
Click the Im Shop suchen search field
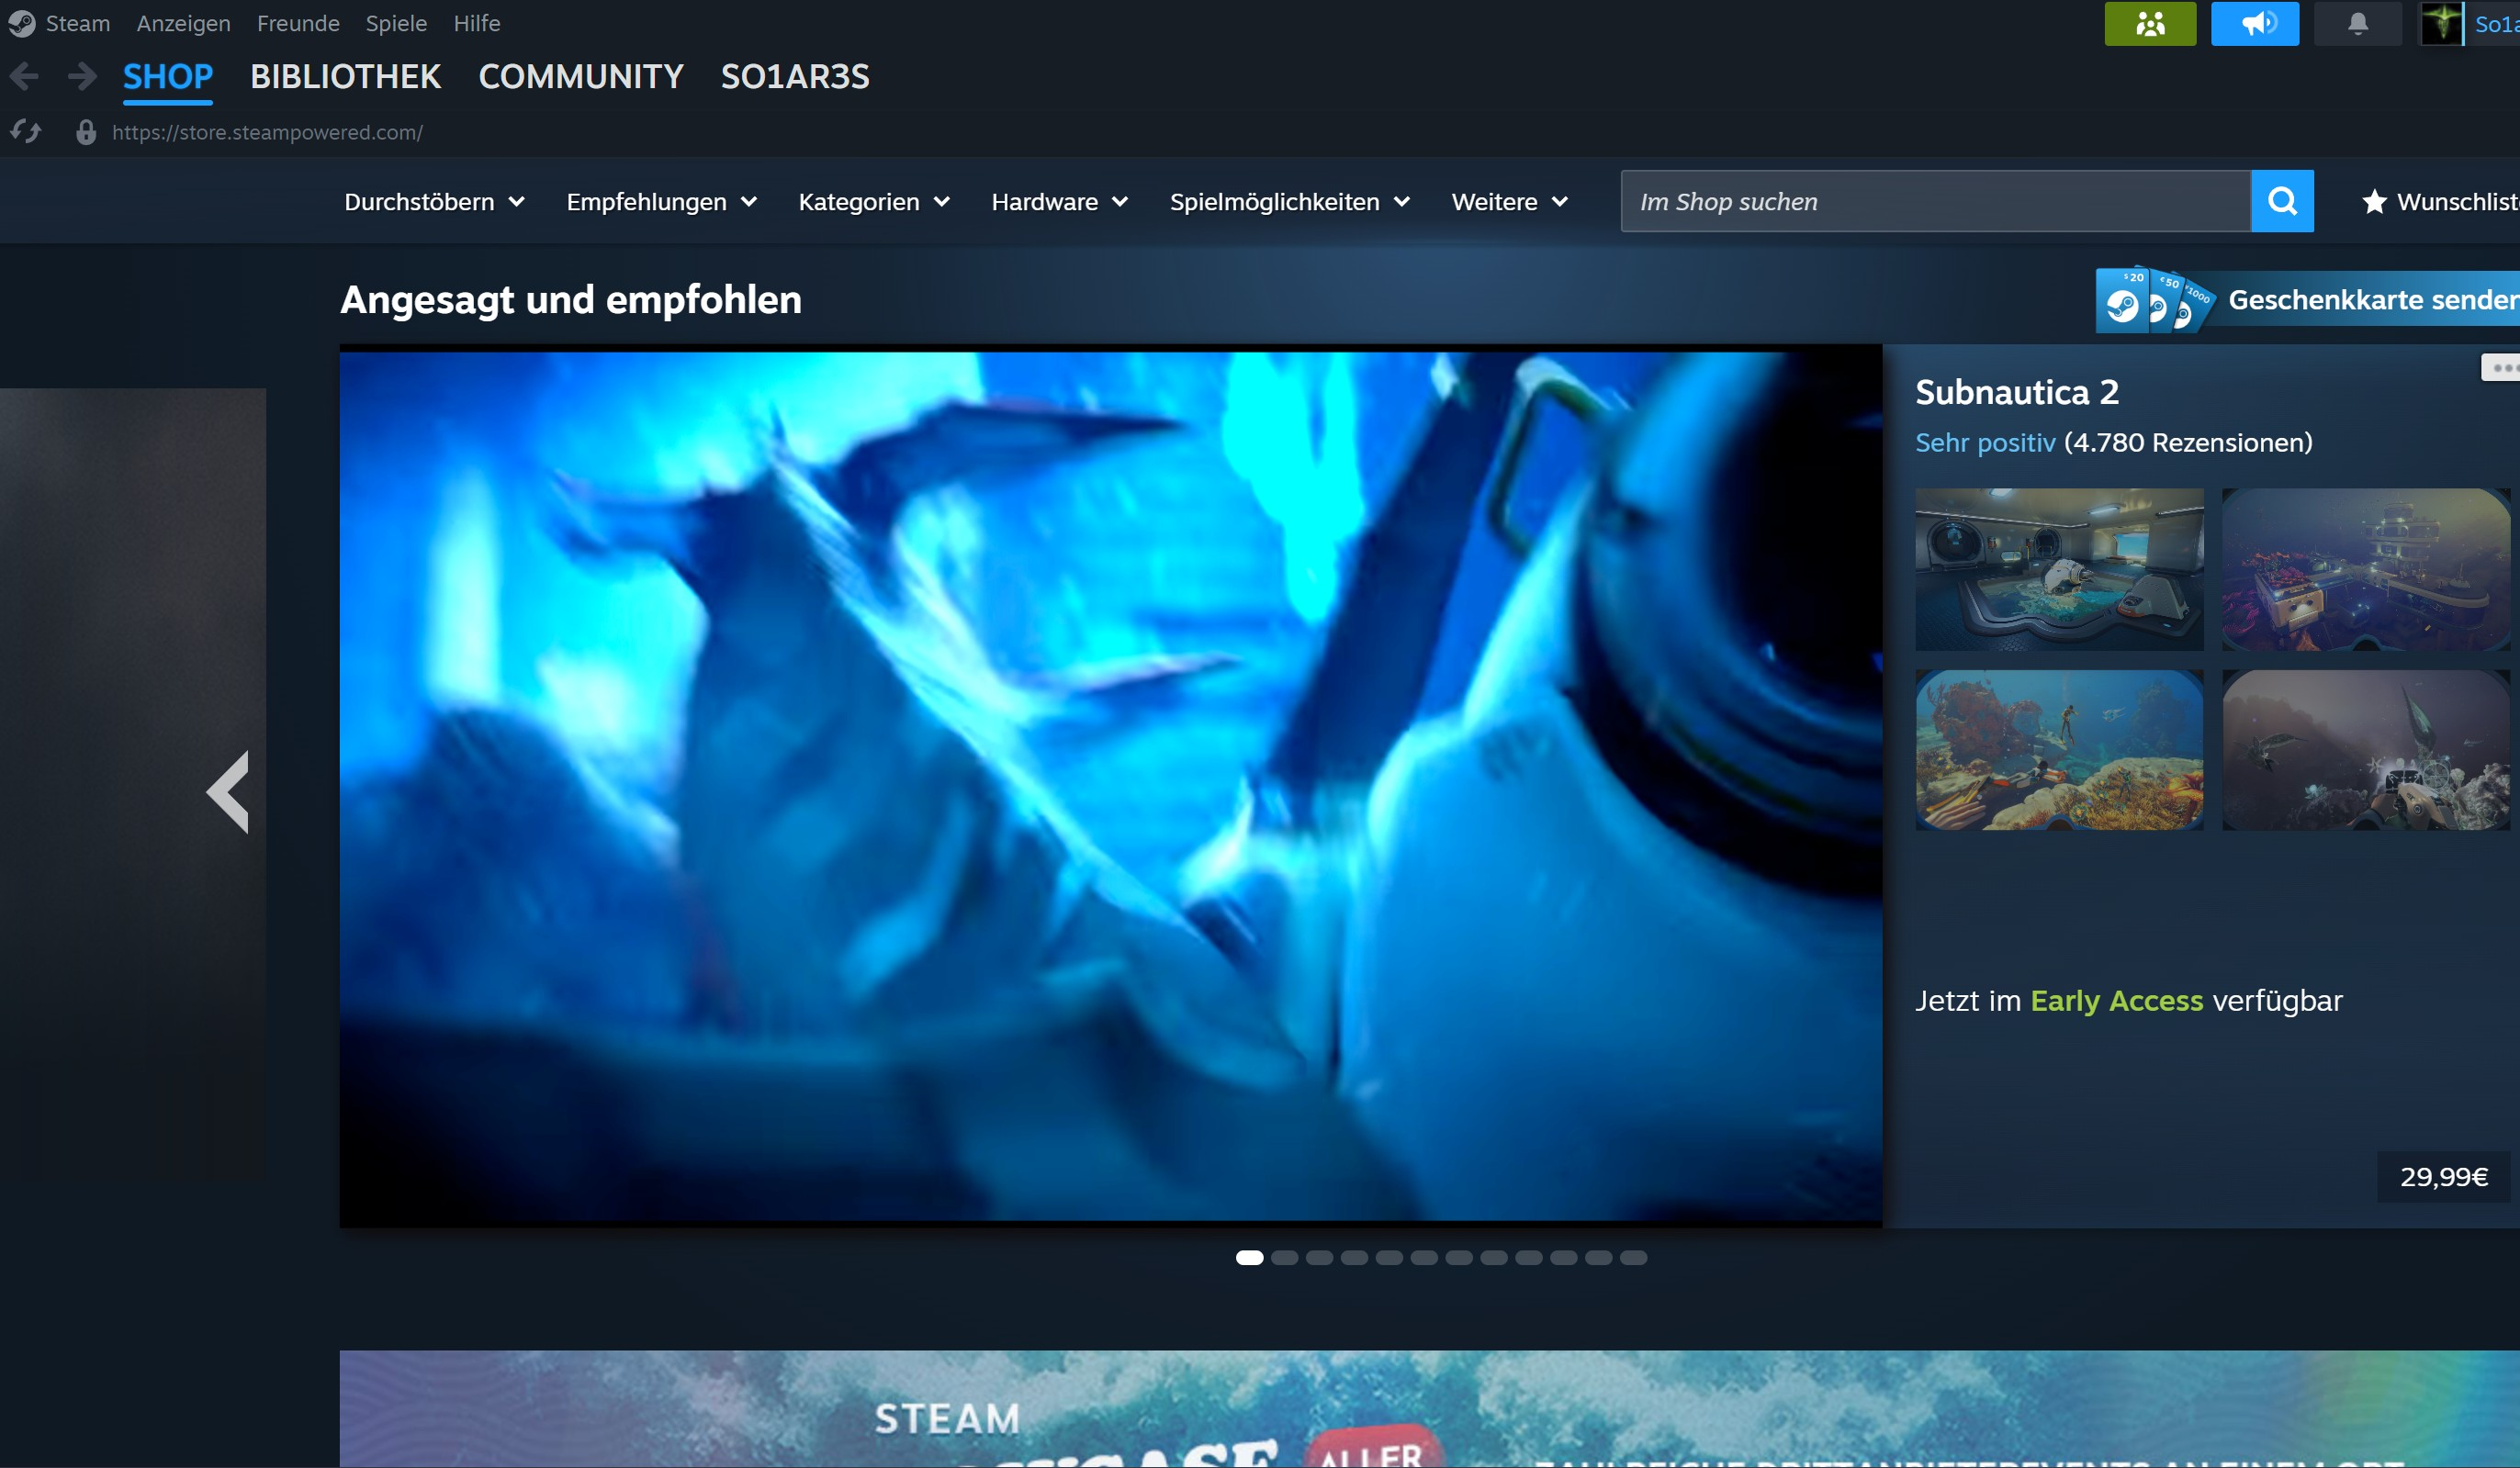pos(1936,201)
